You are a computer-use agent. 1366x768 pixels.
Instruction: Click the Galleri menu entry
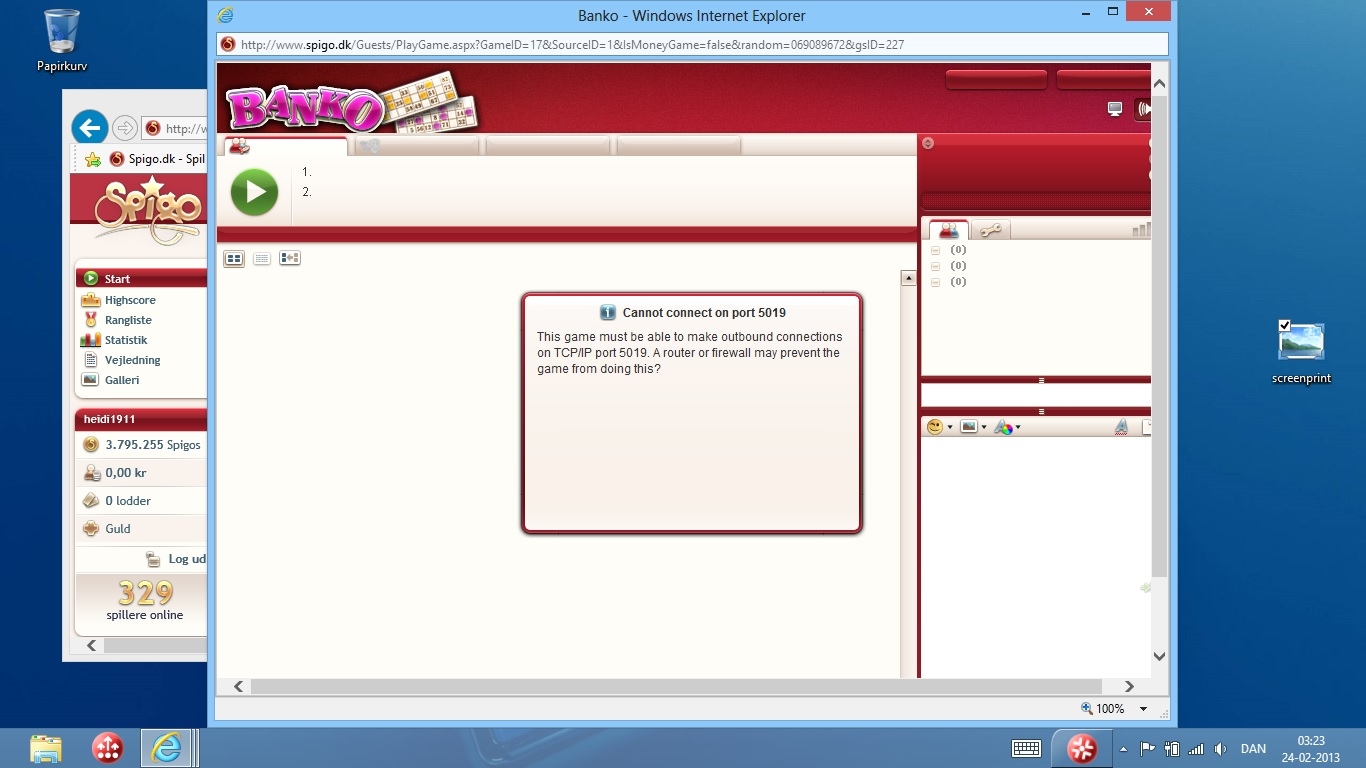[121, 380]
